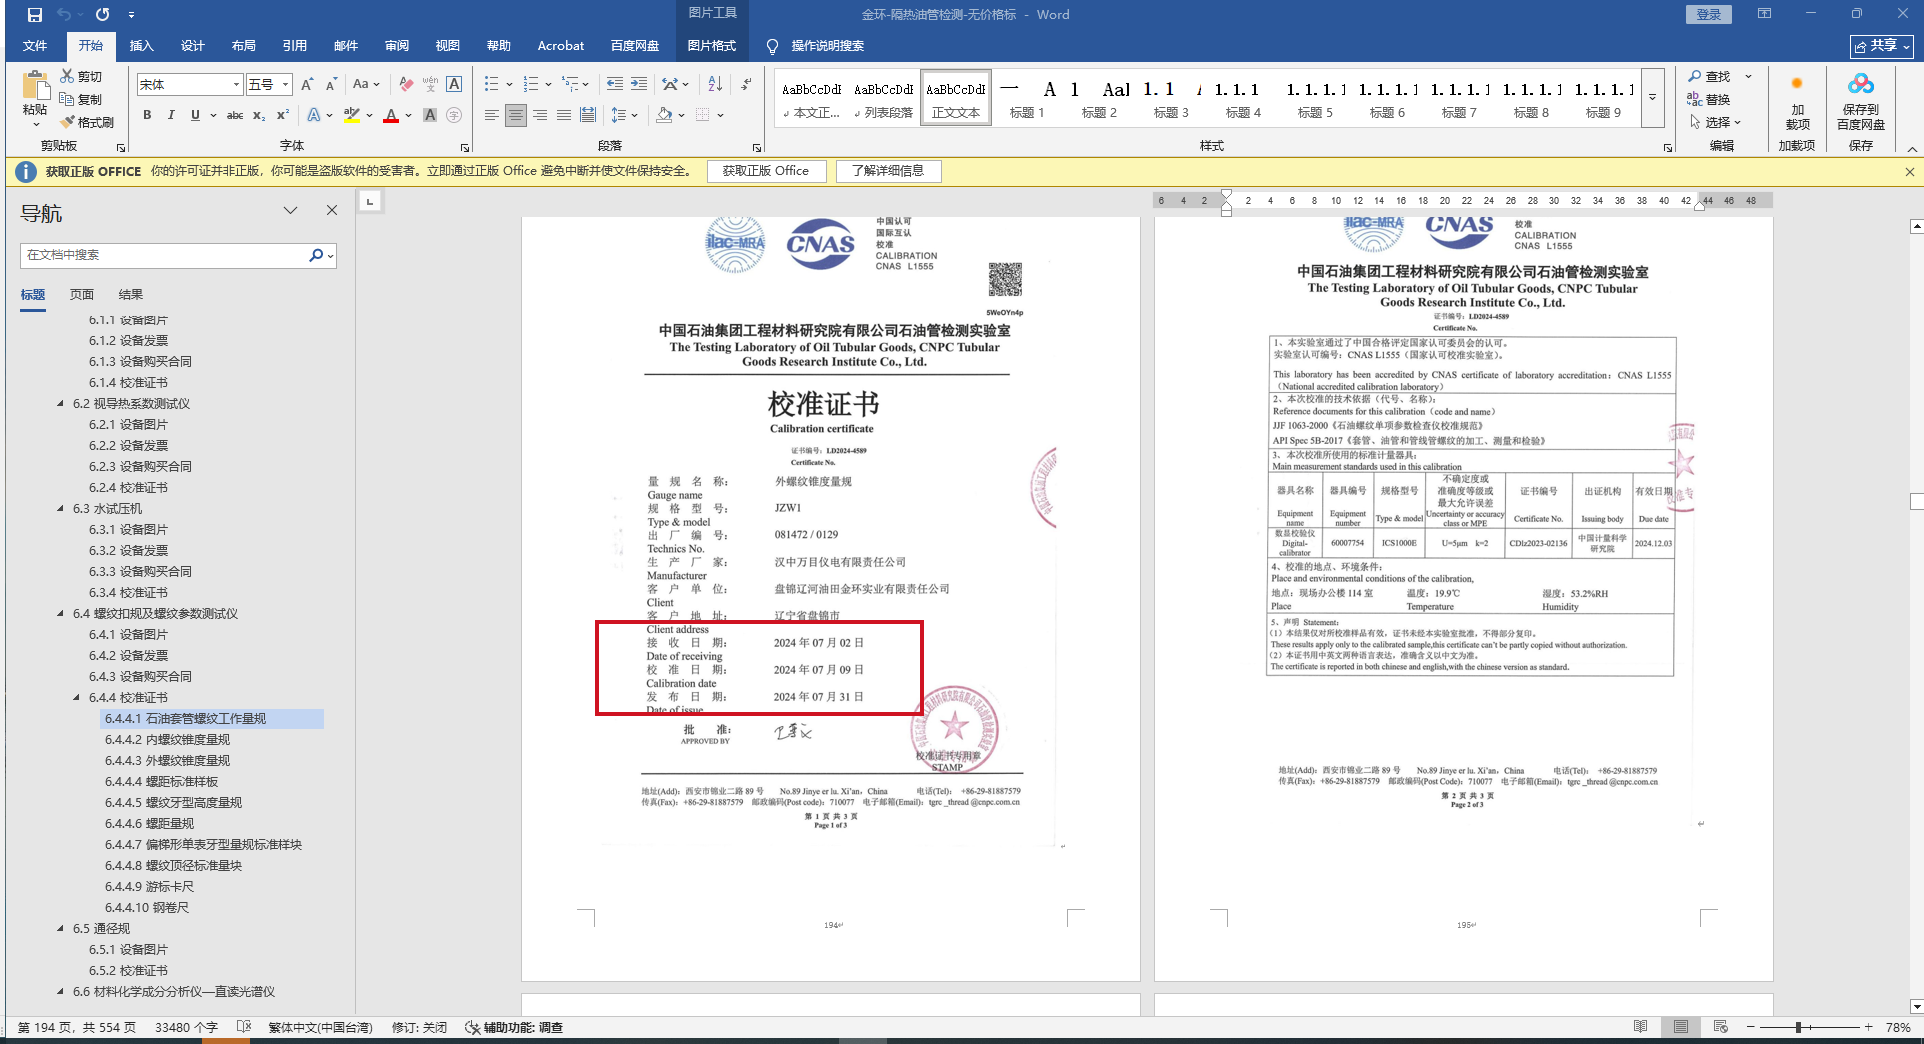Open the change case Aa dropdown

click(x=366, y=85)
